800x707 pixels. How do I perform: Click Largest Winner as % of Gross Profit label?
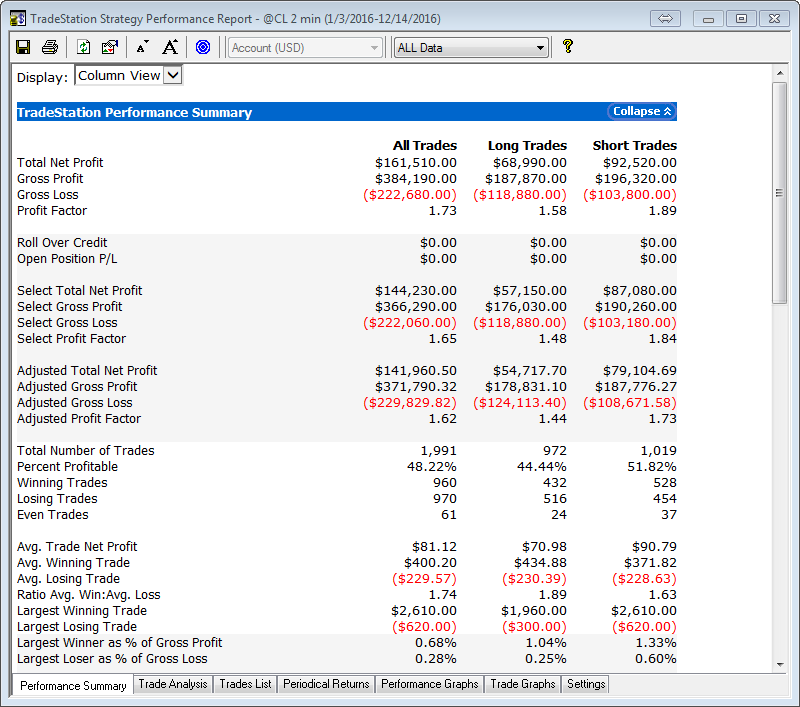click(119, 642)
